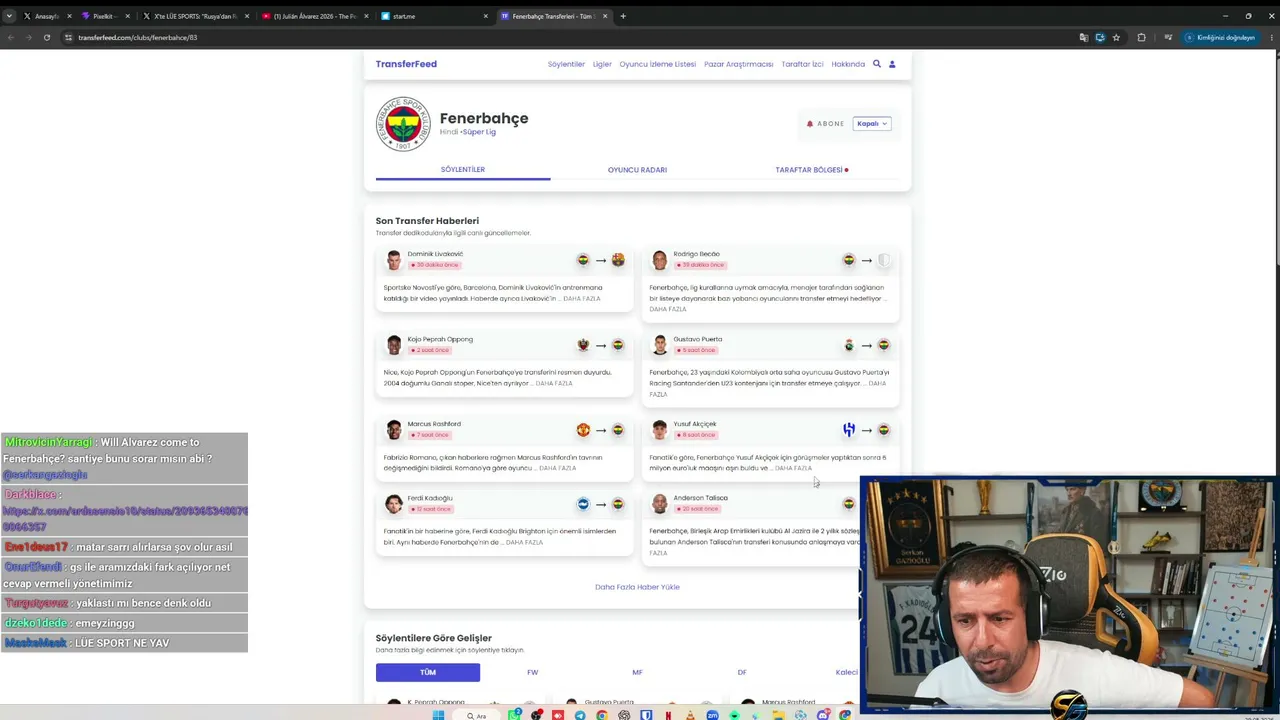Click DAHA FAZLA on Kojo Peprah Oppong card
This screenshot has height=720, width=1280.
tap(554, 383)
